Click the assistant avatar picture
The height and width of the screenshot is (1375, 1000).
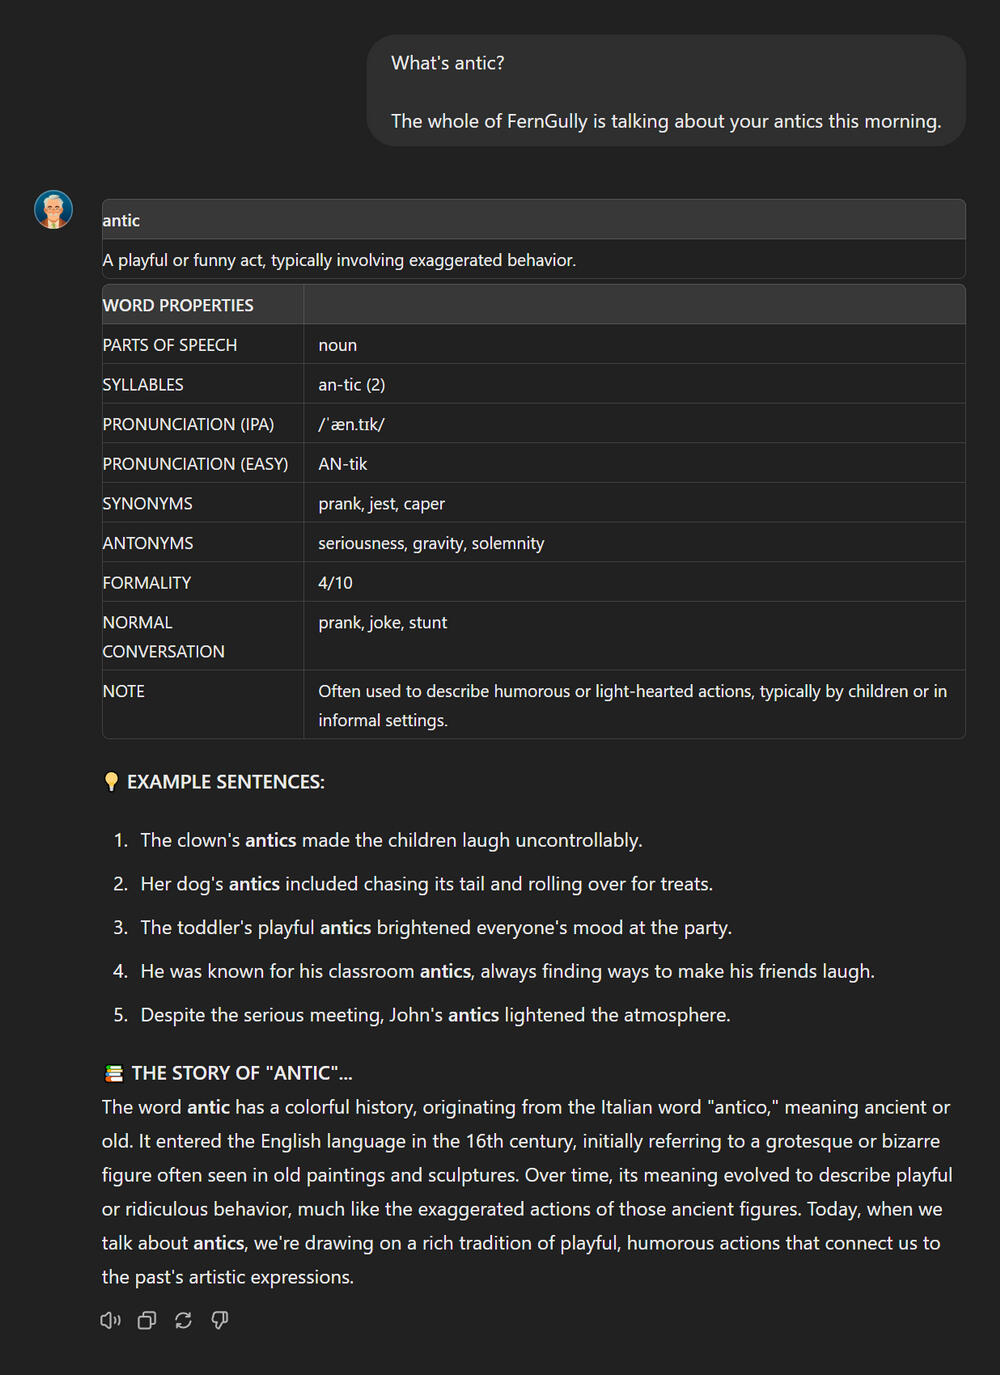[54, 210]
